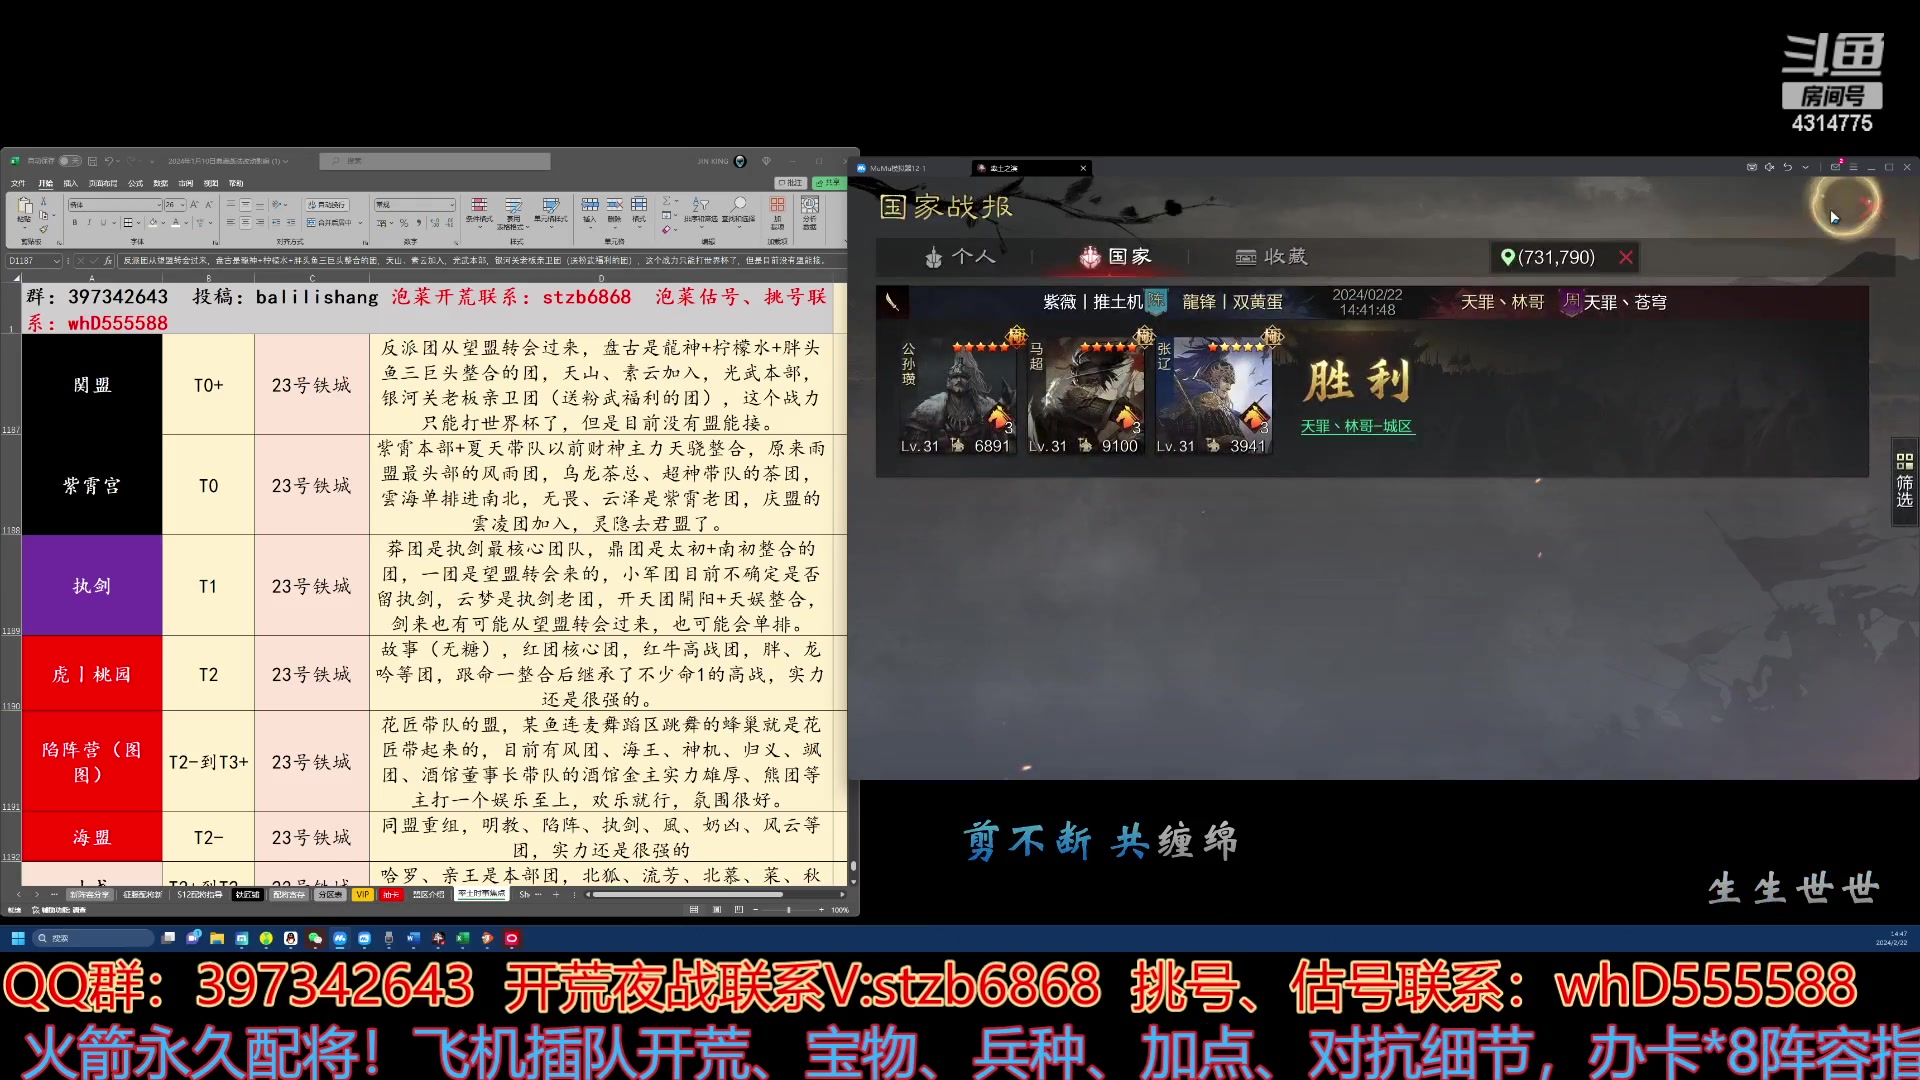
Task: Open the File (文件) menu tab
Action: [18, 184]
